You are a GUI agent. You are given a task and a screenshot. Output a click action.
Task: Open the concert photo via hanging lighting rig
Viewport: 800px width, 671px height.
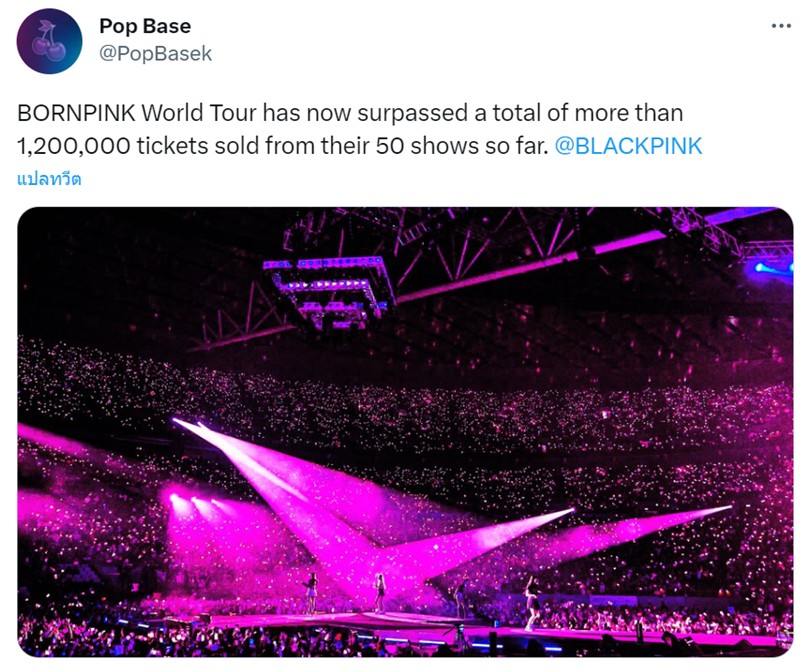(x=329, y=292)
